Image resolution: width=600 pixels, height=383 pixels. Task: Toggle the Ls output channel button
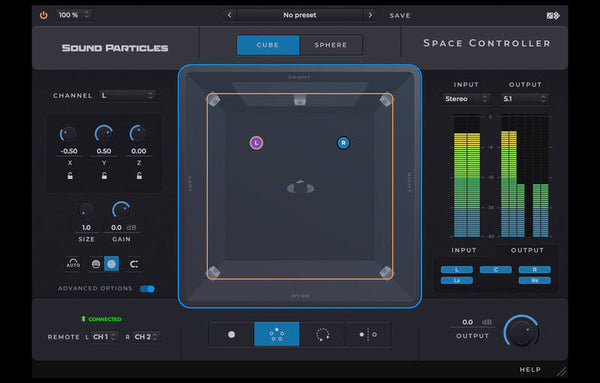(457, 280)
